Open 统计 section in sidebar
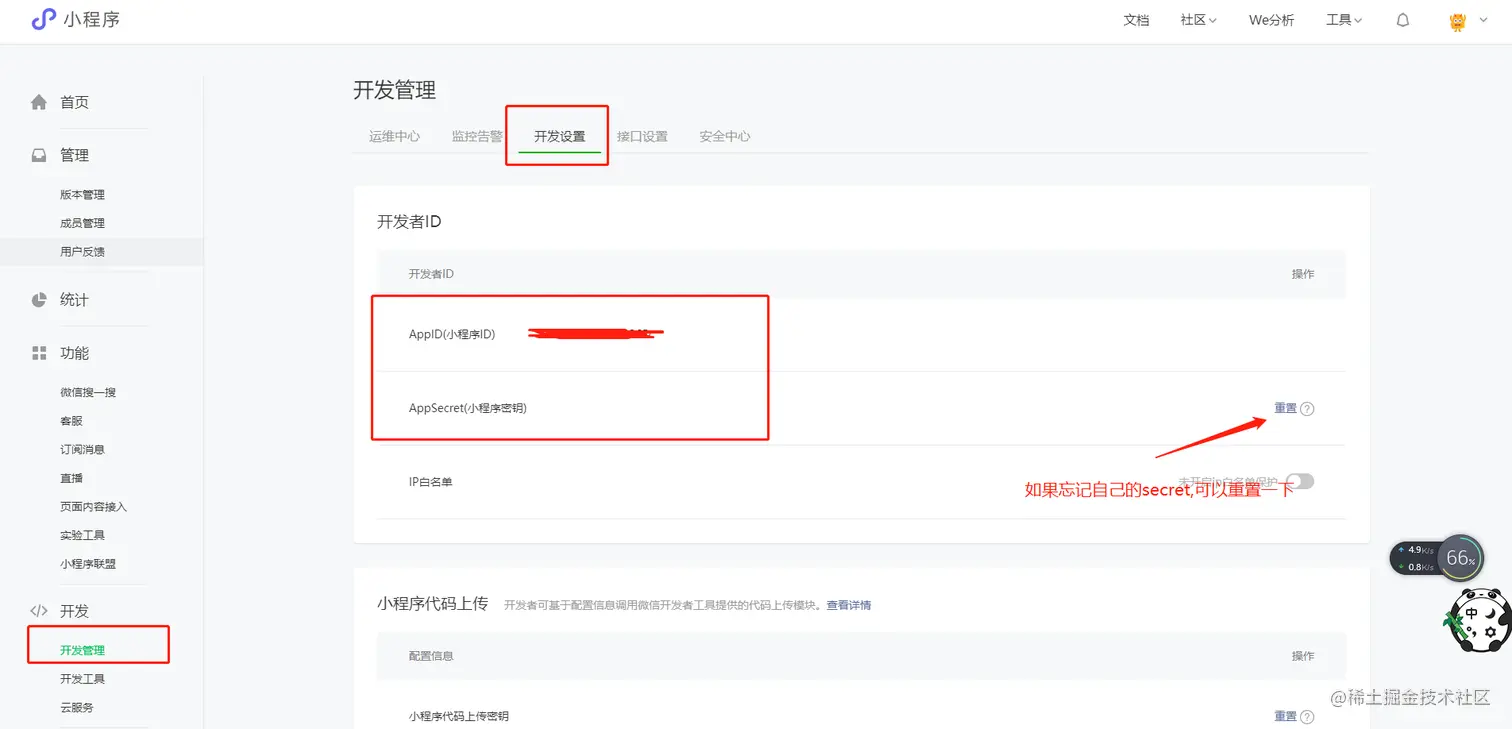This screenshot has height=729, width=1512. click(75, 300)
